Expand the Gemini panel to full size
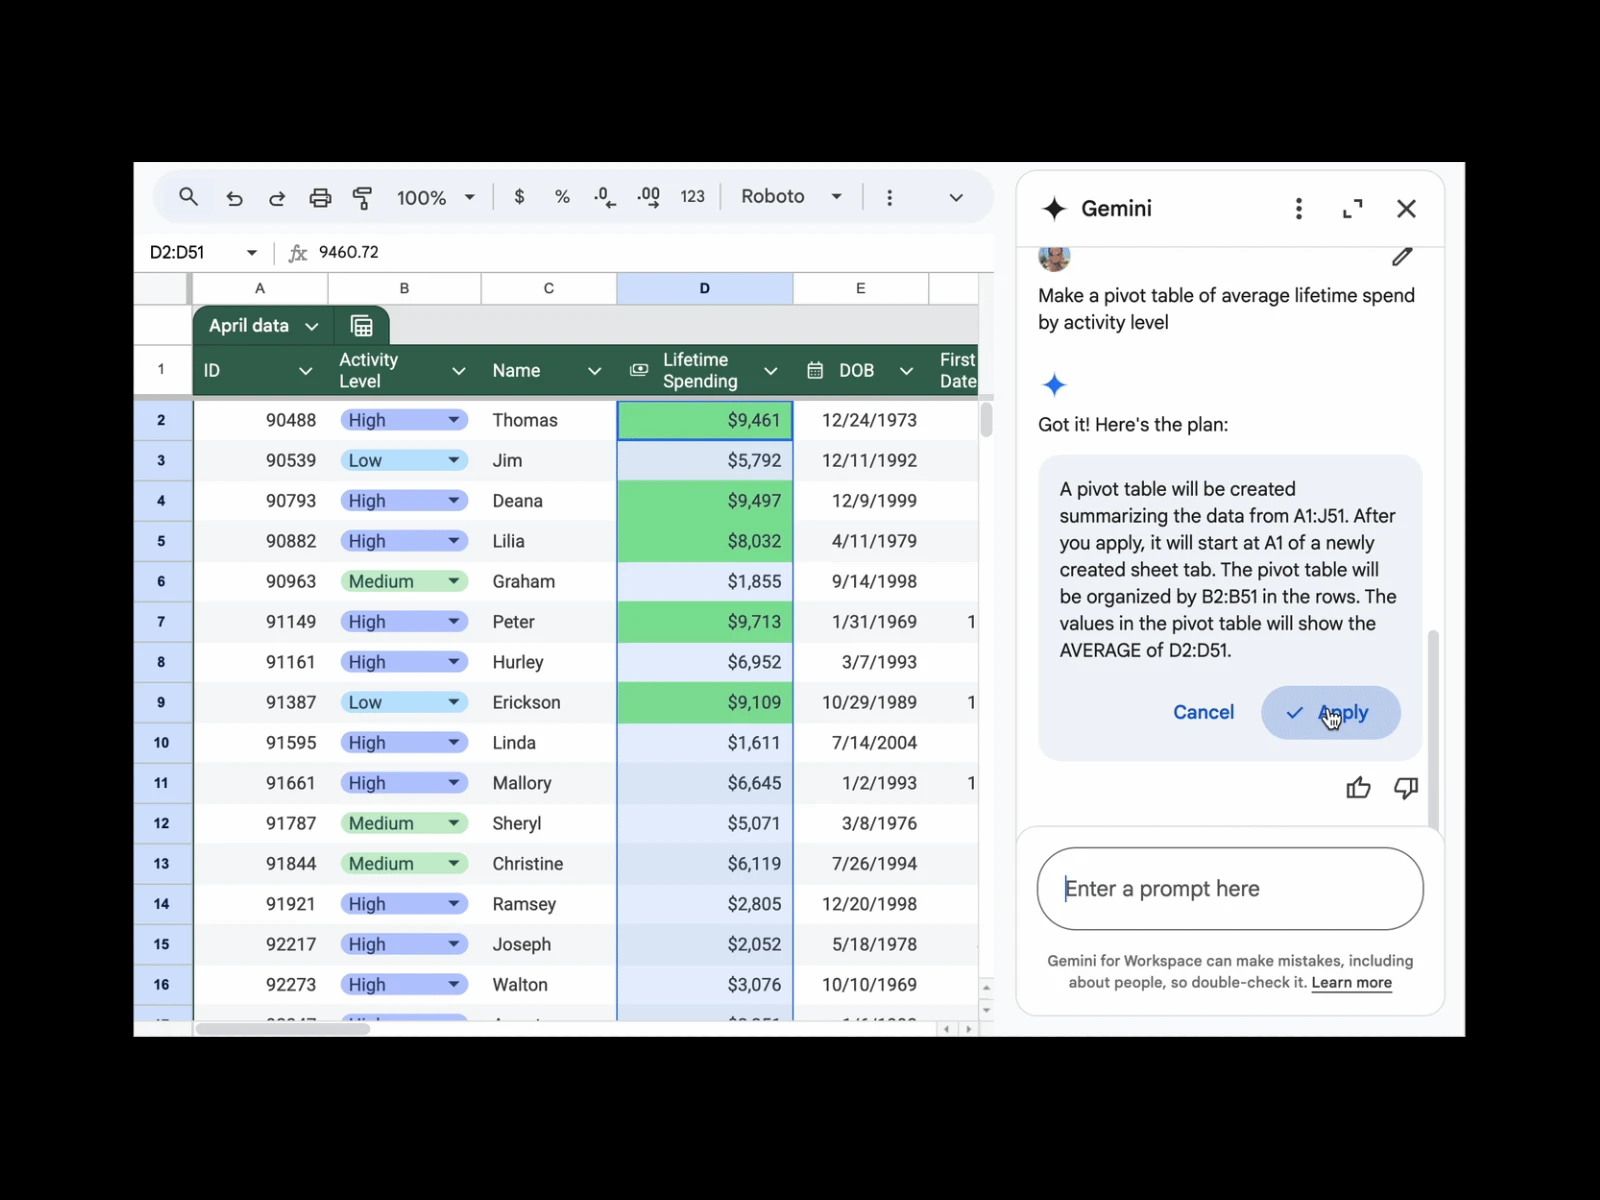Screen dimensions: 1600x1200 [1353, 208]
